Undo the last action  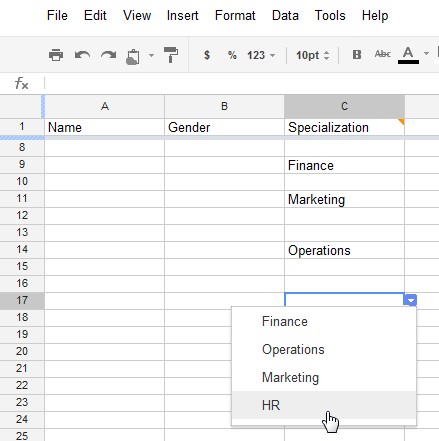pyautogui.click(x=82, y=55)
